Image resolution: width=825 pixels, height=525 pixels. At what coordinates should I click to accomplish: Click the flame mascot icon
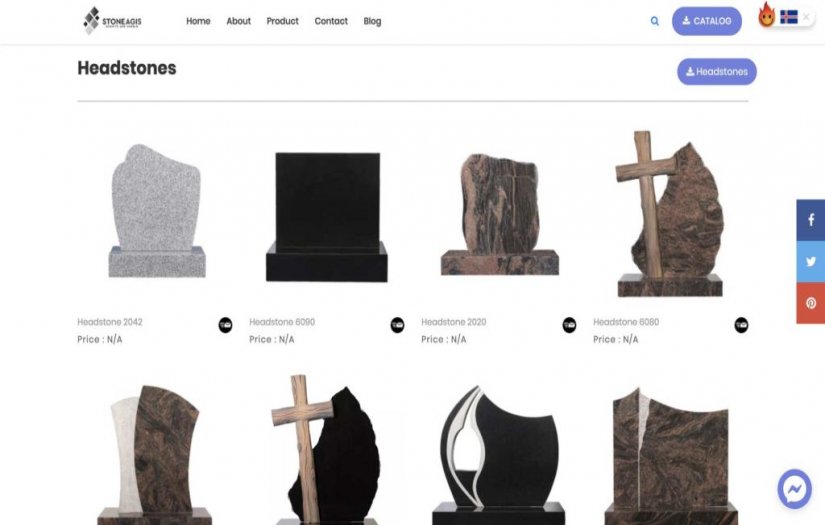[x=767, y=15]
